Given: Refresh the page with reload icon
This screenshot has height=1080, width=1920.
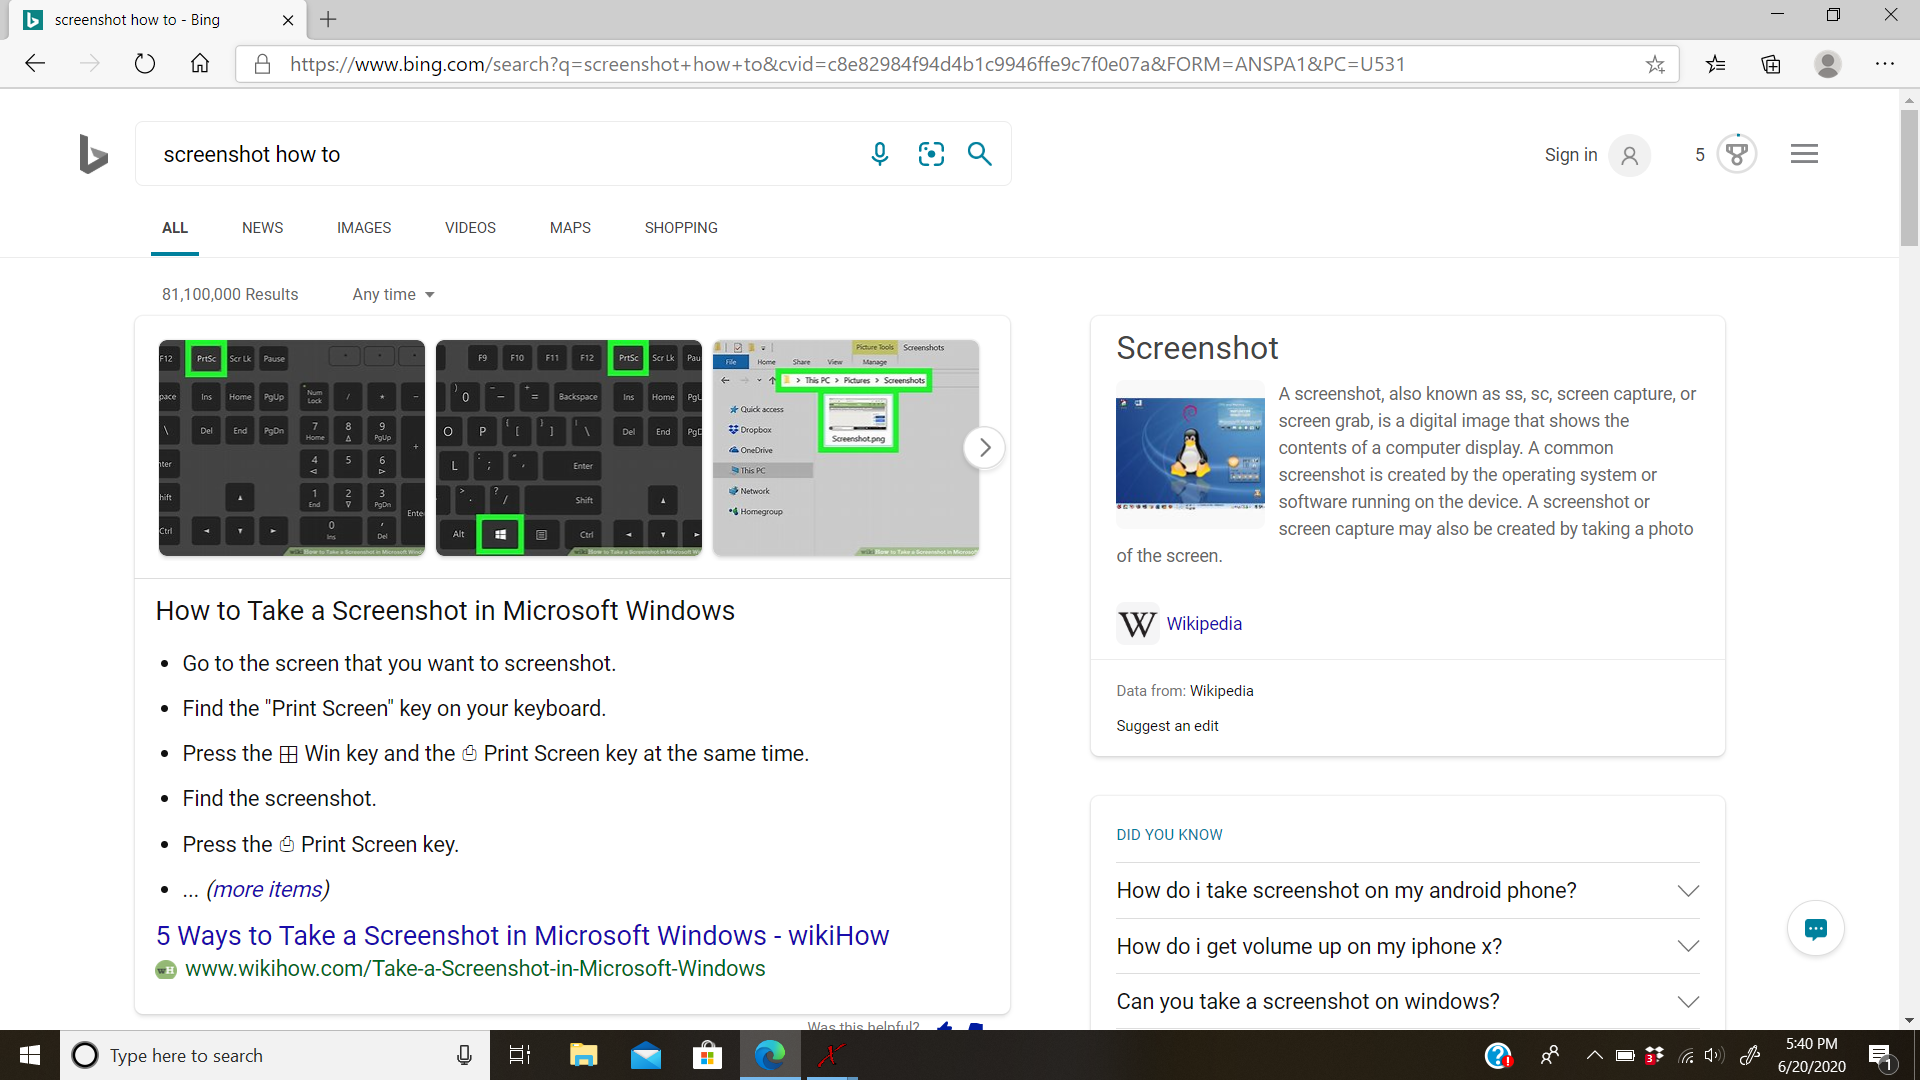Looking at the screenshot, I should [145, 65].
